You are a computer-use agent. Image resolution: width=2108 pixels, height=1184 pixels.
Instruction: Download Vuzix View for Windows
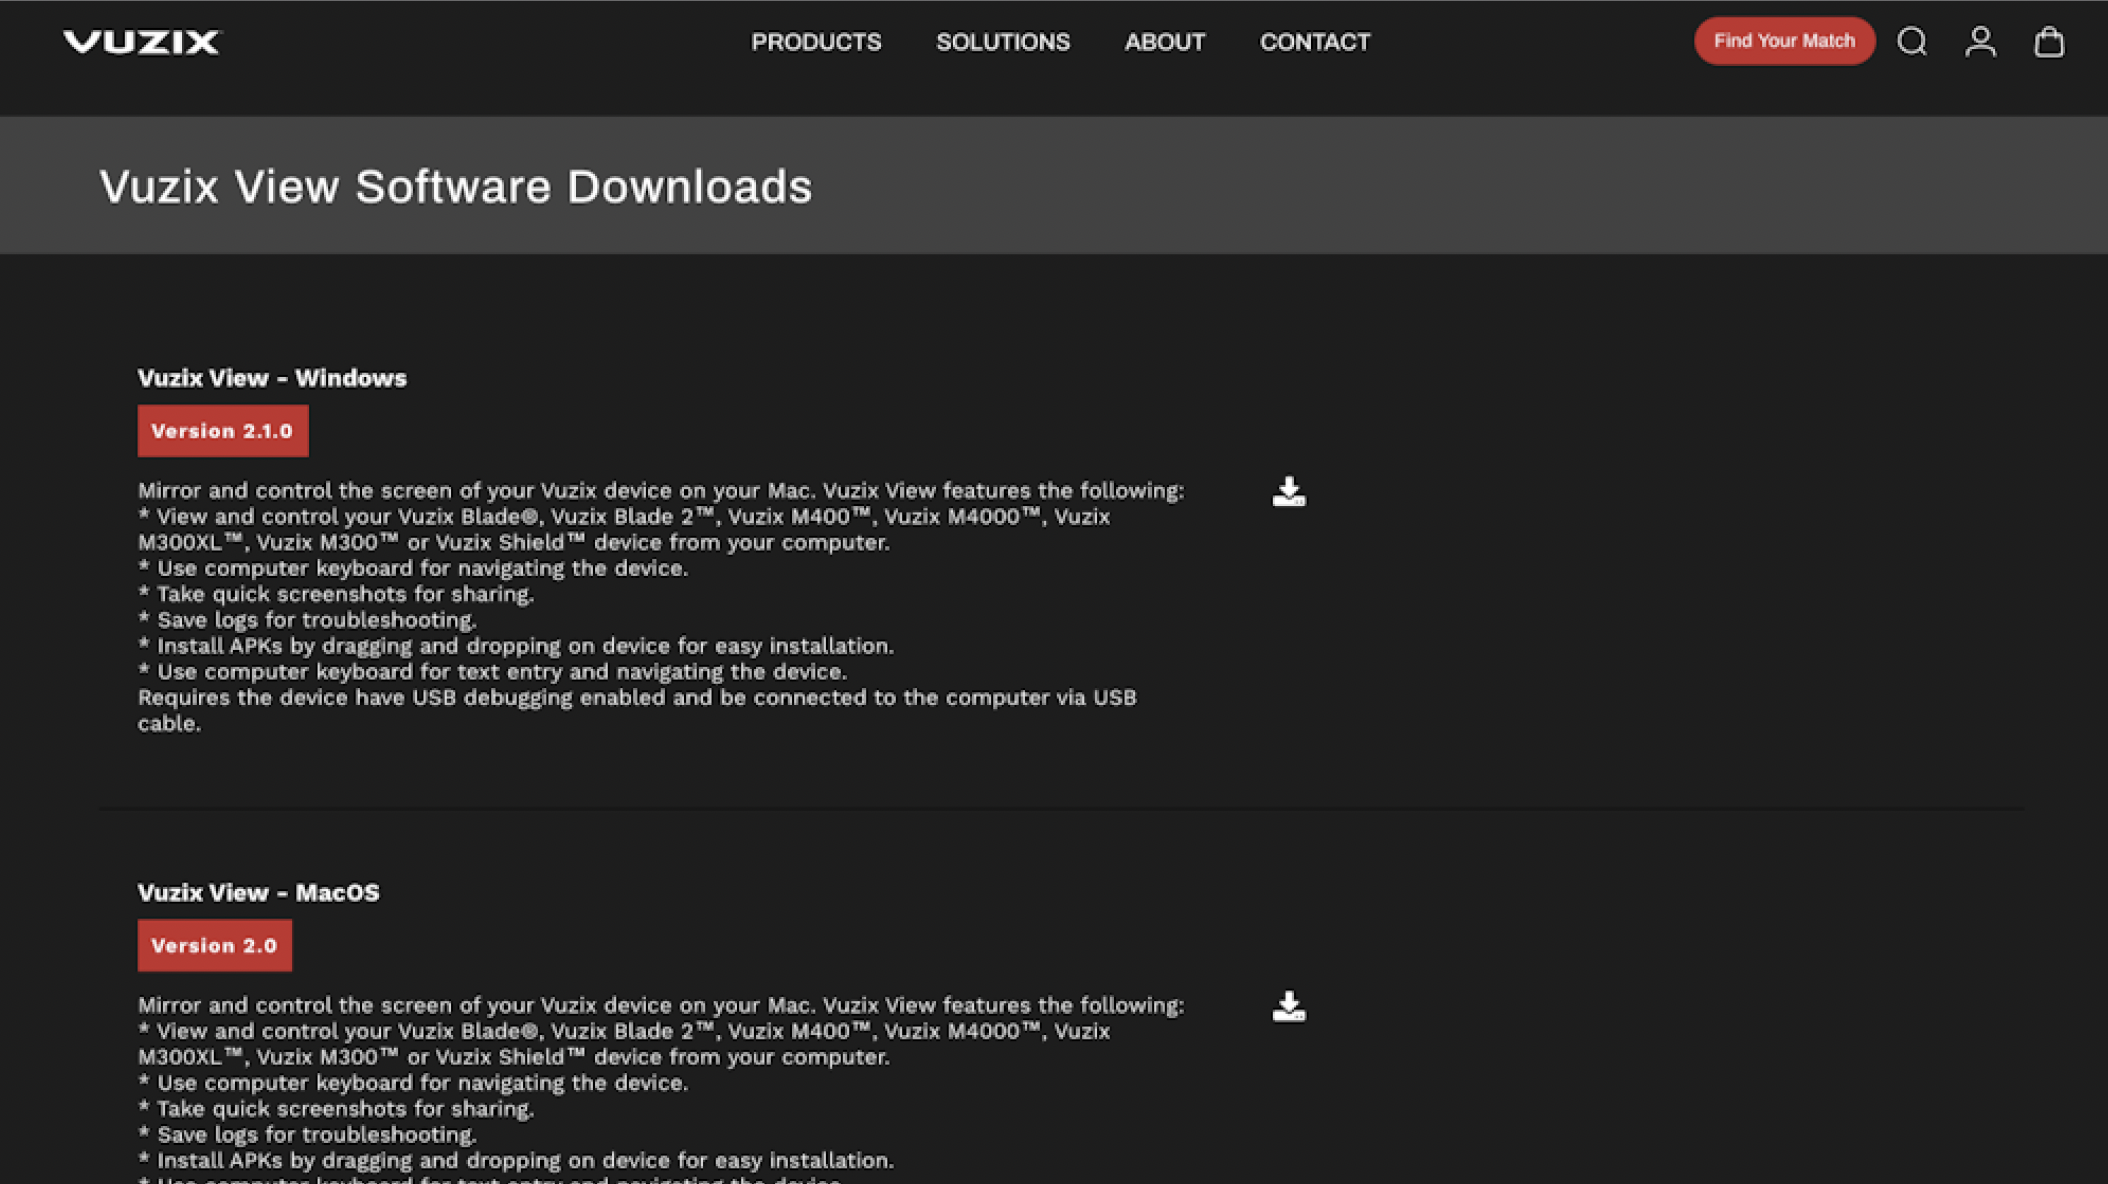[x=1289, y=492]
